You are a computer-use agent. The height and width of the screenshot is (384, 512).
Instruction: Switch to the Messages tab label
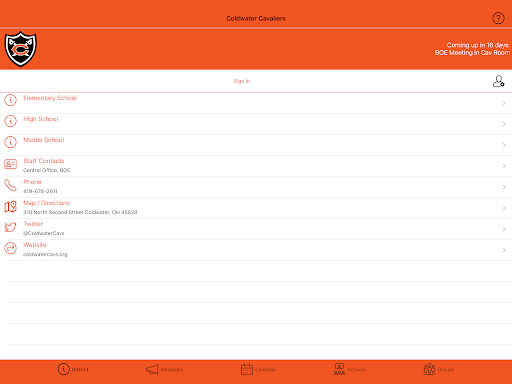(x=172, y=370)
